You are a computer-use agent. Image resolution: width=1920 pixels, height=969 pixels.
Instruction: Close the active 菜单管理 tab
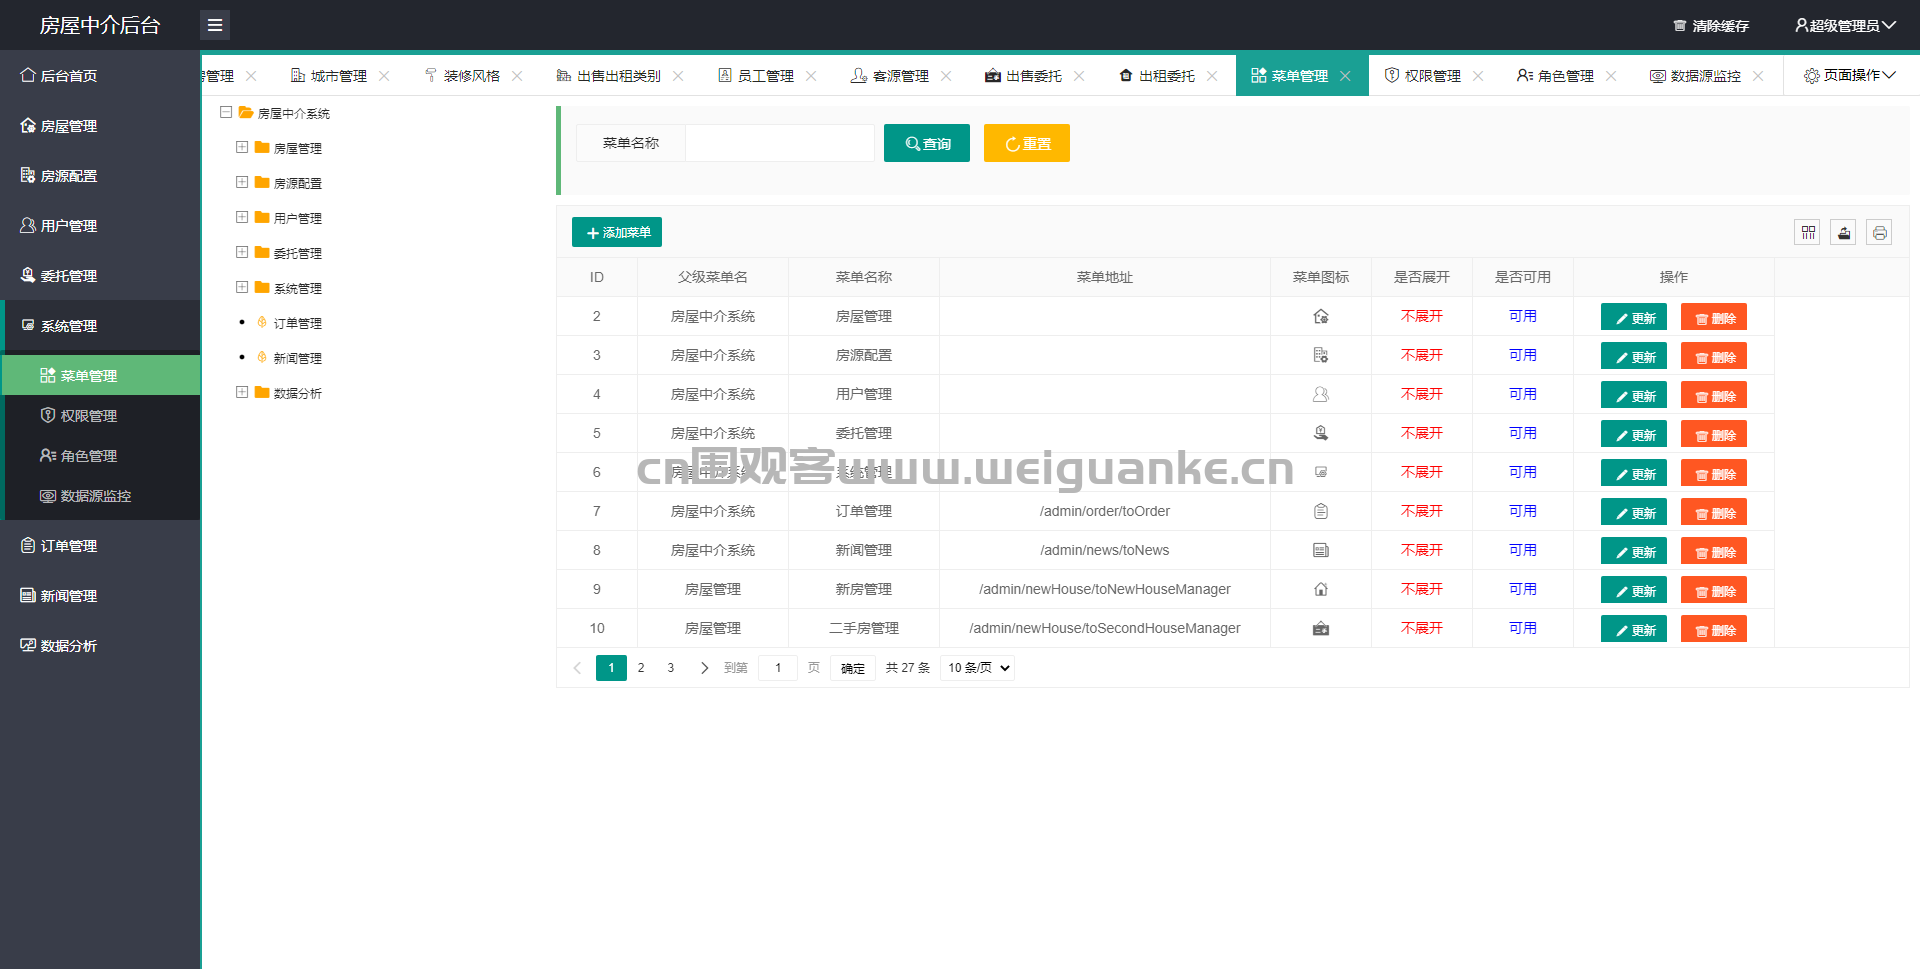(1345, 76)
